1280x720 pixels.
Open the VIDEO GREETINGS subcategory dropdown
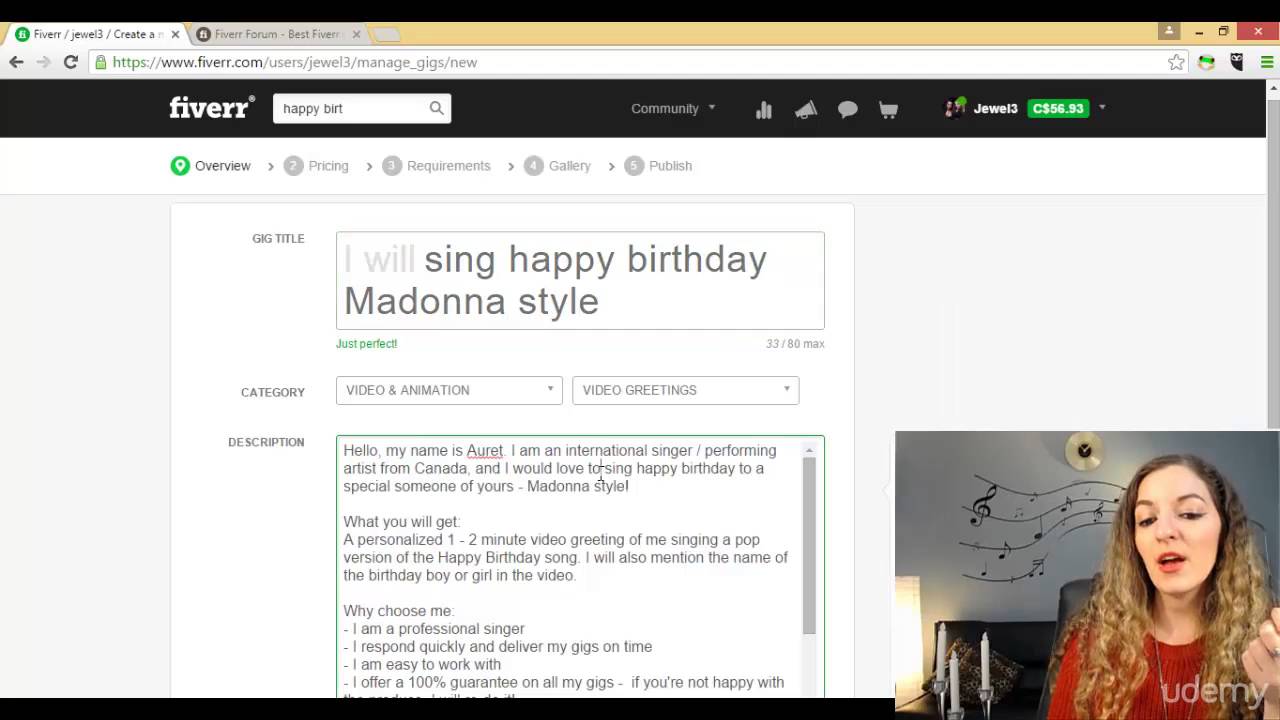pos(685,390)
